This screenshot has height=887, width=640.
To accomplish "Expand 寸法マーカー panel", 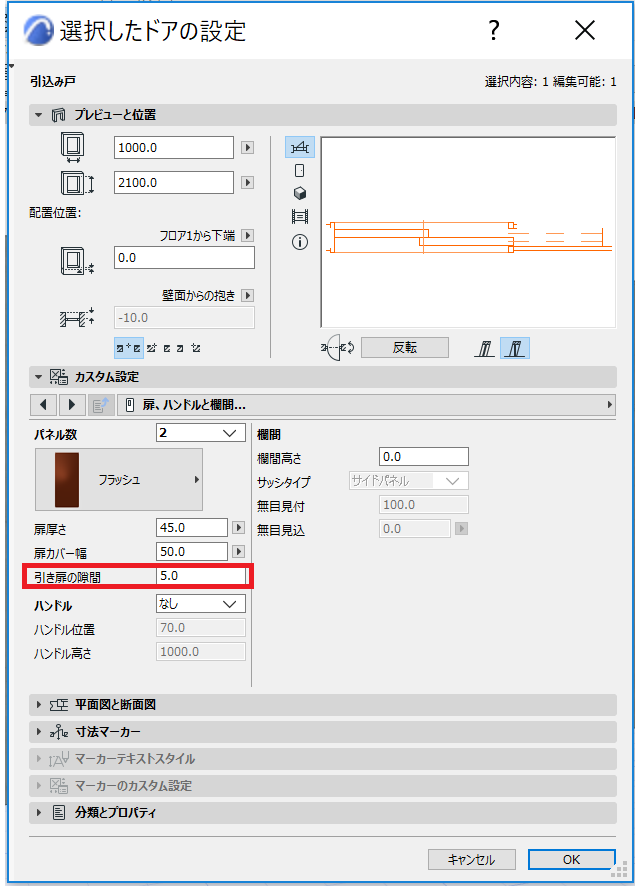I will pos(39,732).
